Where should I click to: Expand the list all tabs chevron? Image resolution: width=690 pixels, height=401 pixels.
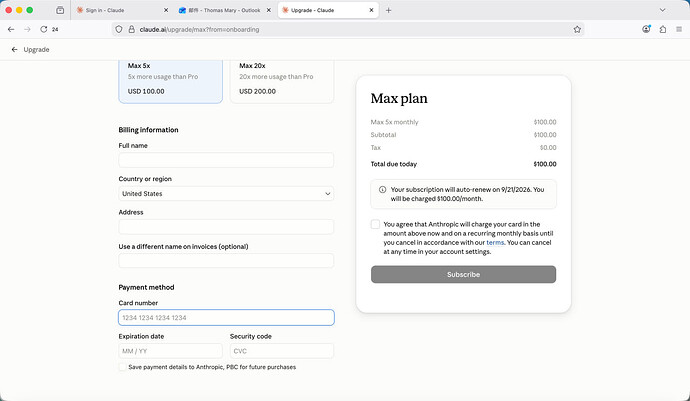tap(662, 10)
